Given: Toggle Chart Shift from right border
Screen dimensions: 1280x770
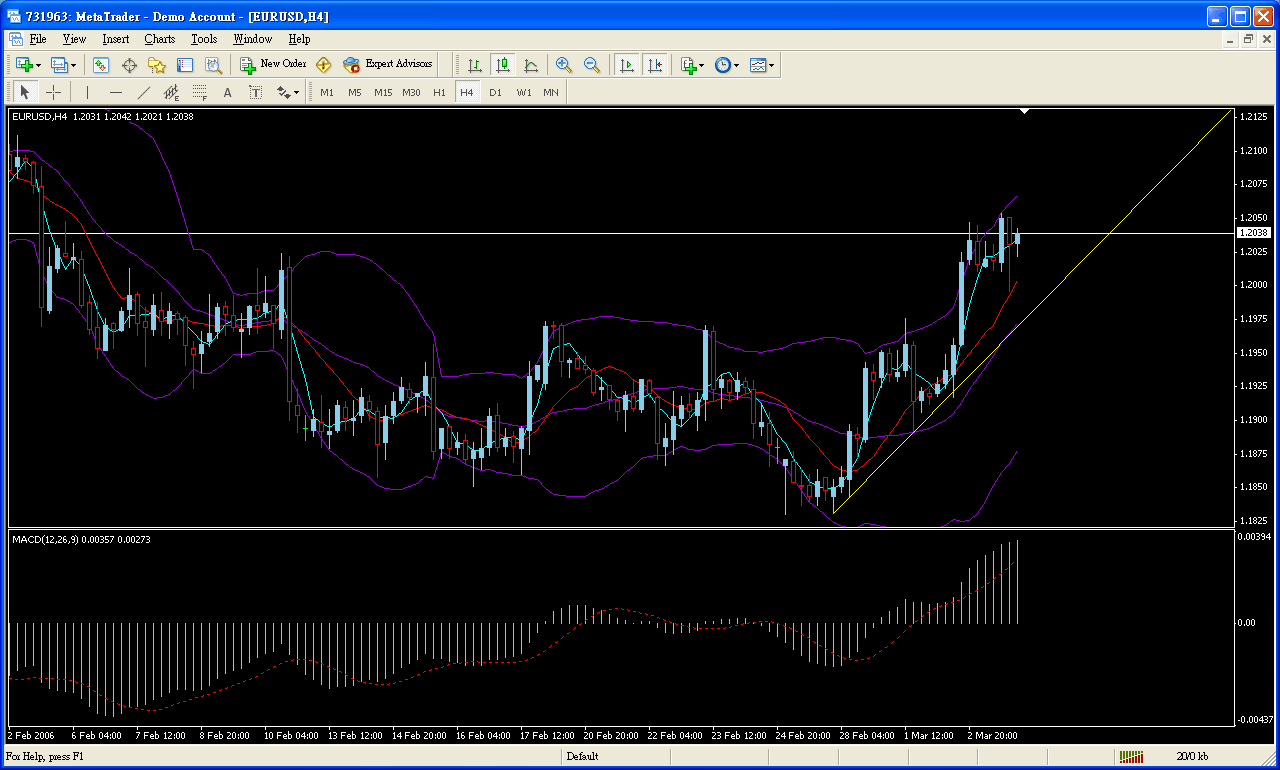Looking at the screenshot, I should coord(655,65).
